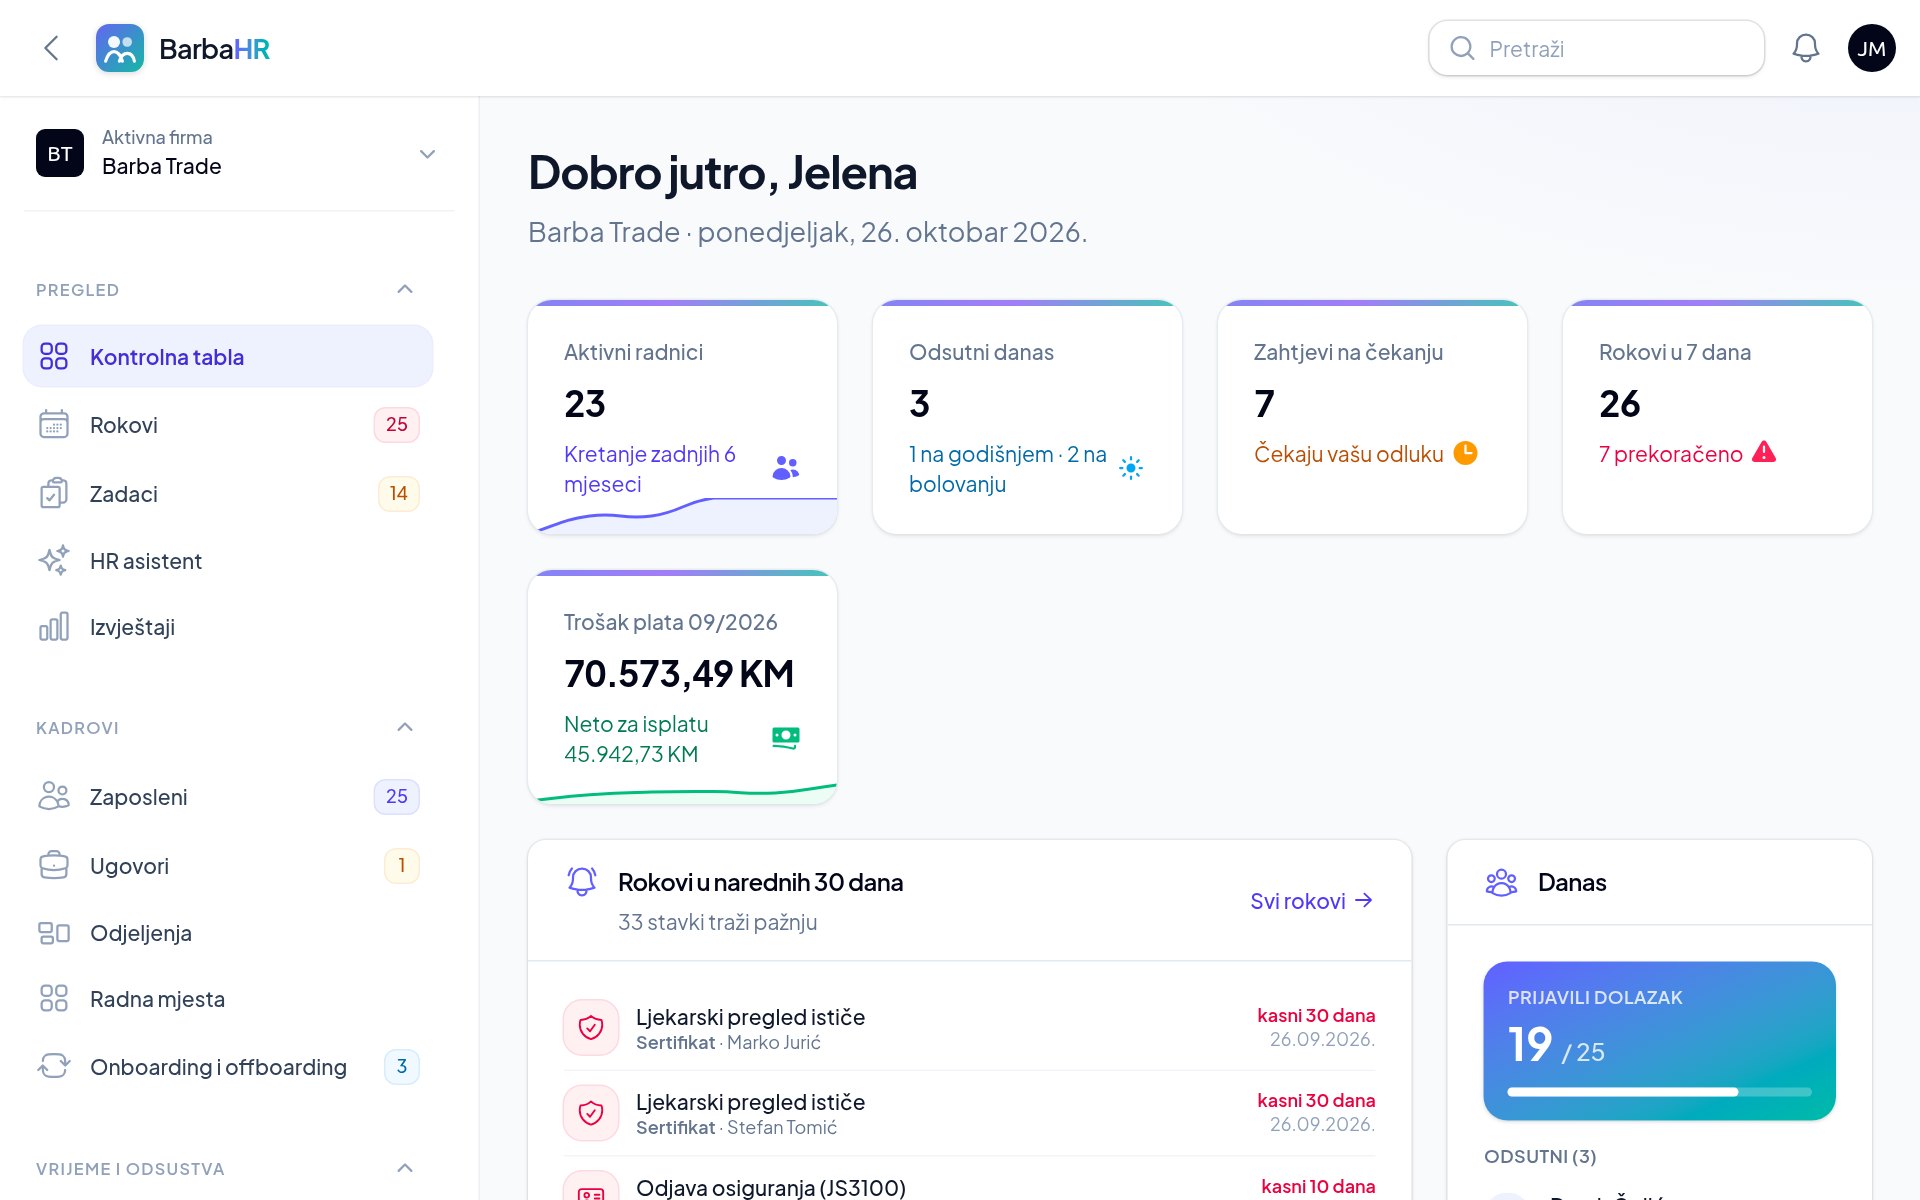This screenshot has height=1200, width=1920.
Task: Click the Zadaci clipboard icon
Action: click(54, 493)
